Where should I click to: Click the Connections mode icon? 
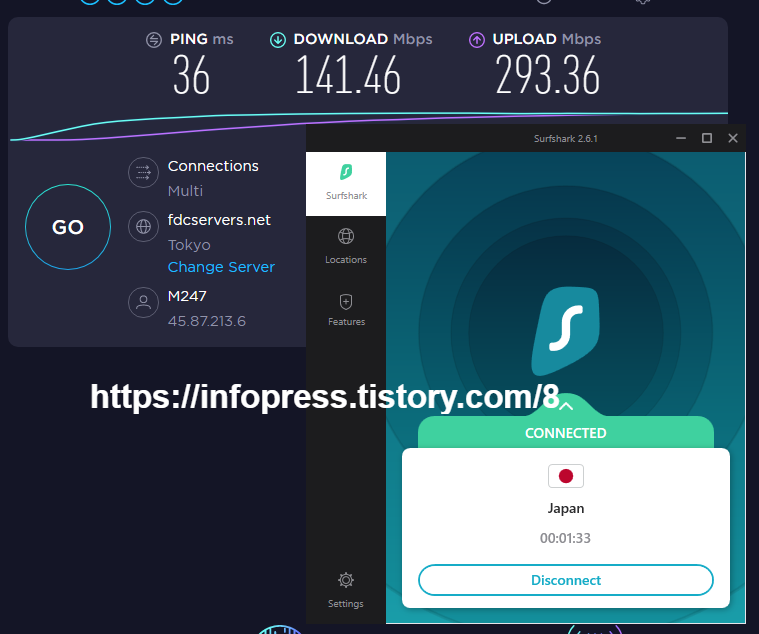(x=143, y=172)
